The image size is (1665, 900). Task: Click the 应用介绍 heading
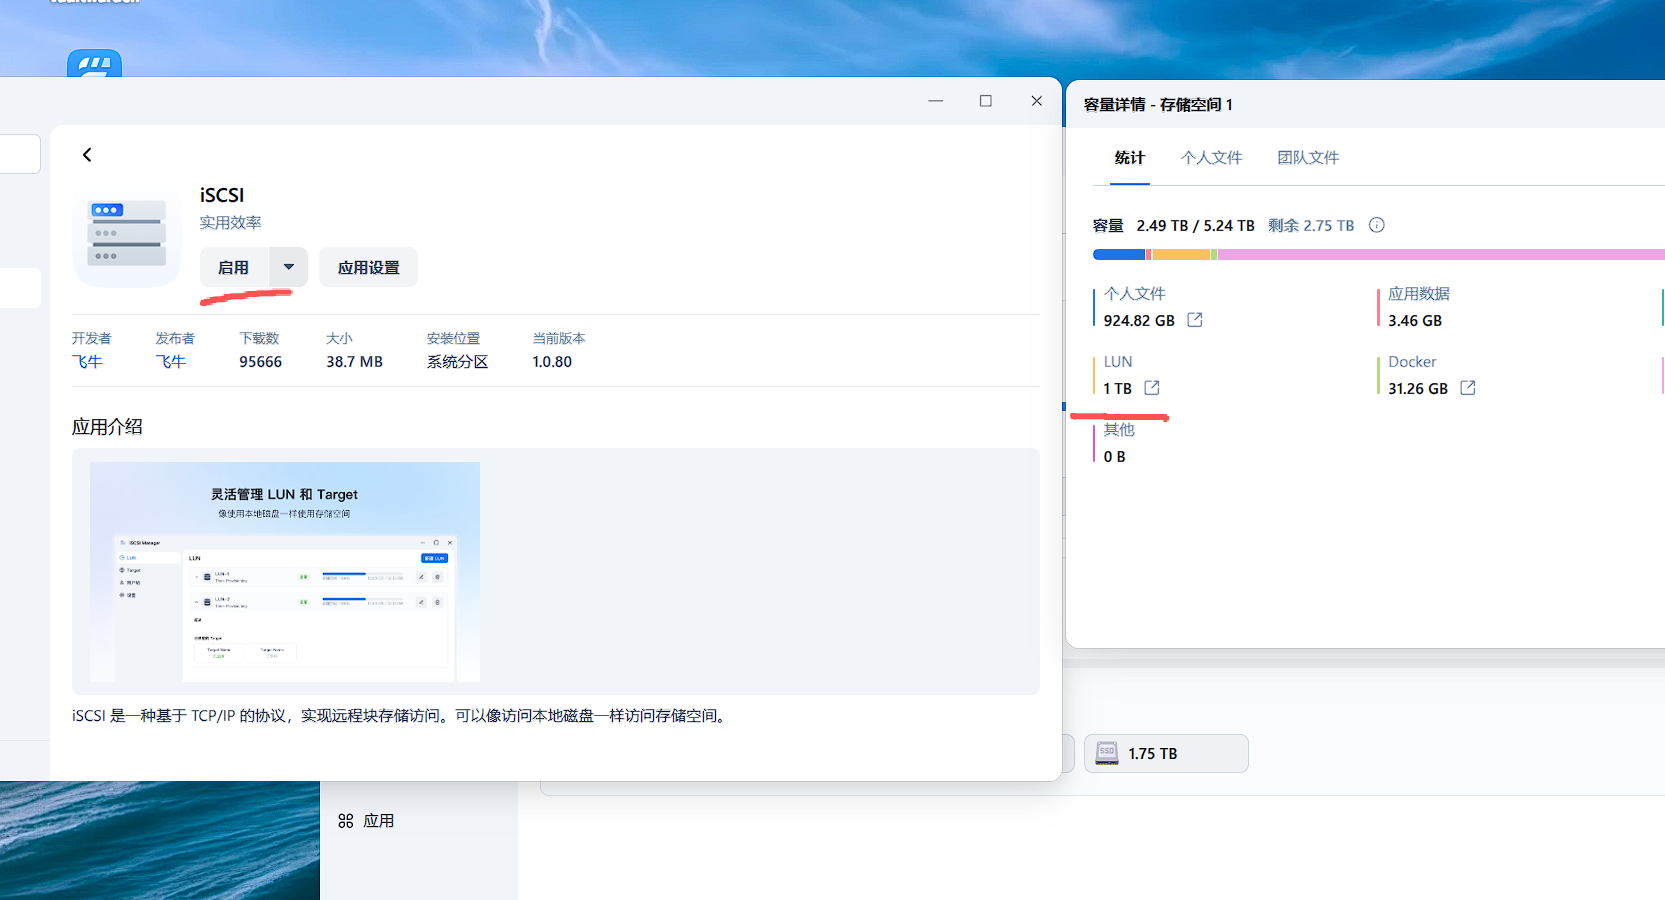pyautogui.click(x=107, y=427)
